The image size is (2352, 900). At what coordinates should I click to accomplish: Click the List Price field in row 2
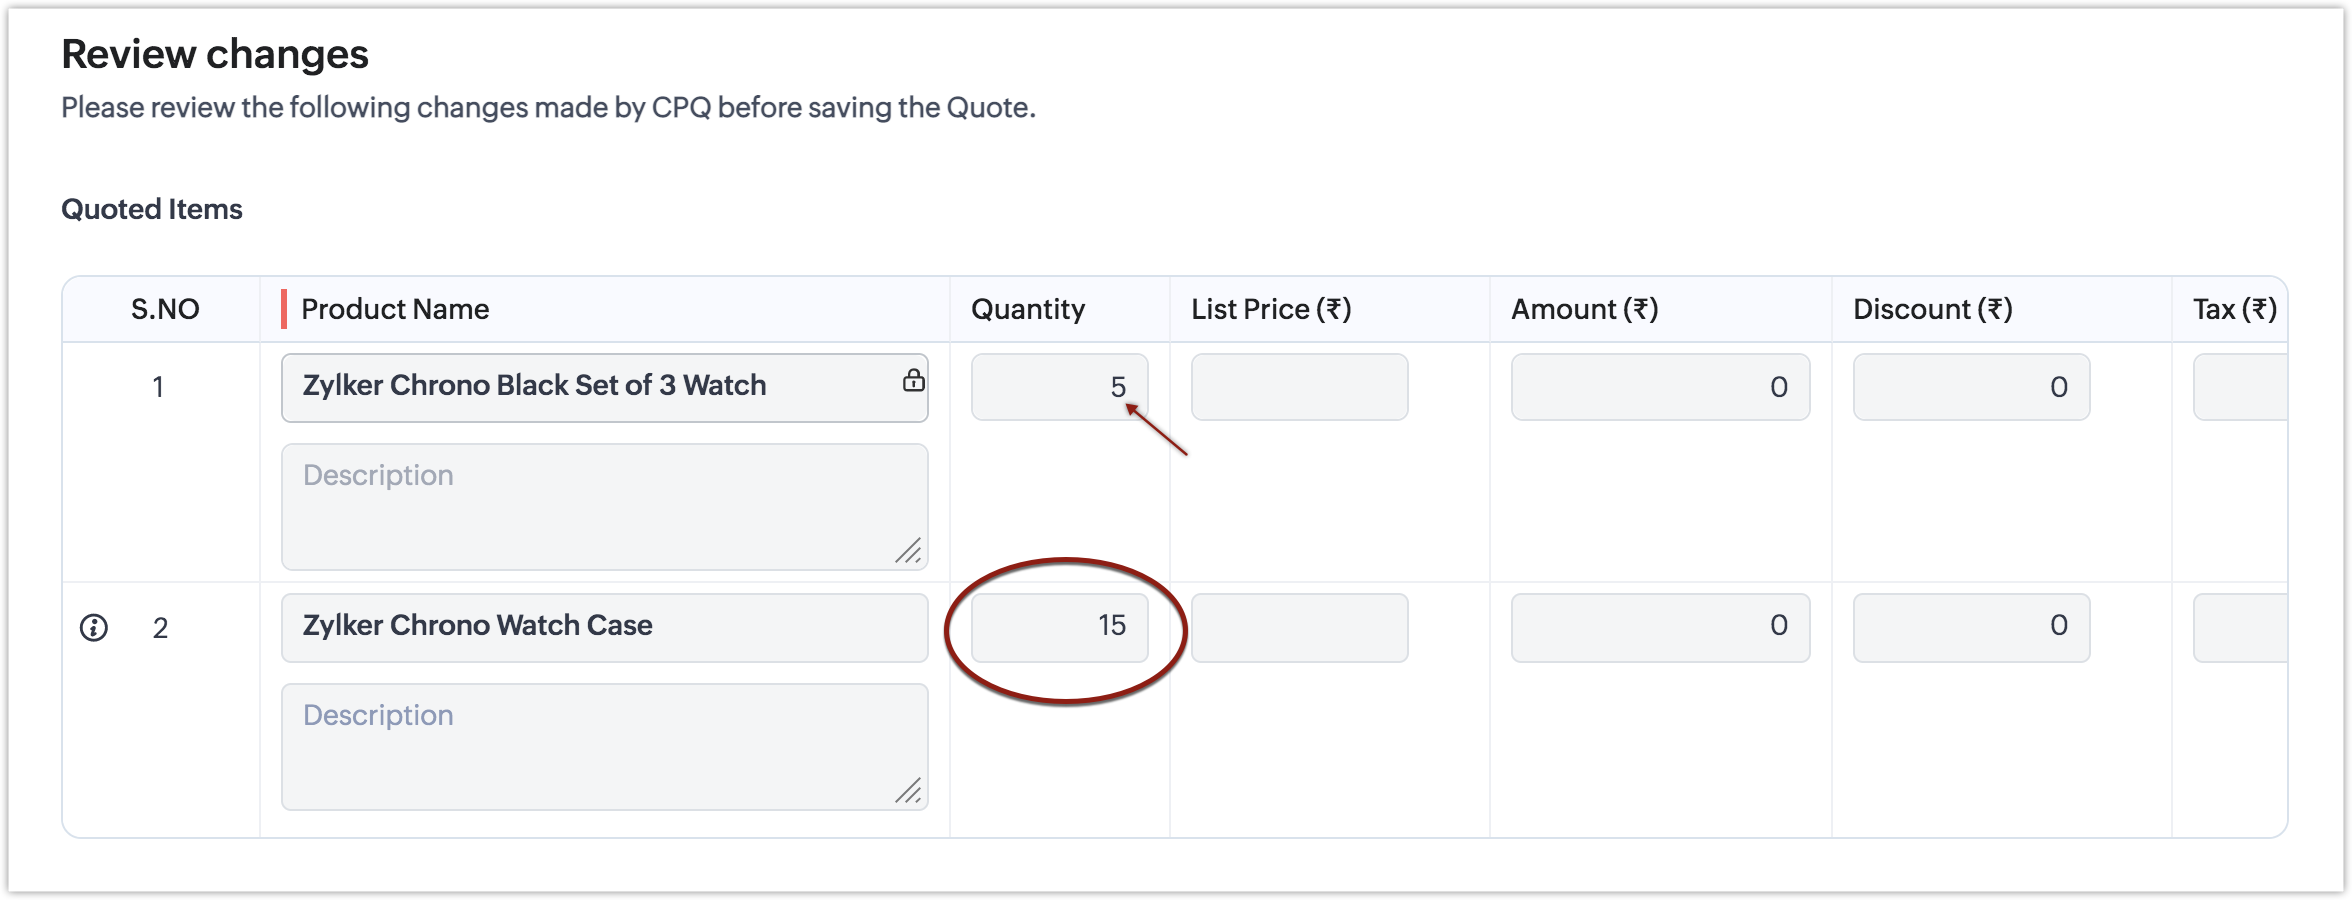1299,627
